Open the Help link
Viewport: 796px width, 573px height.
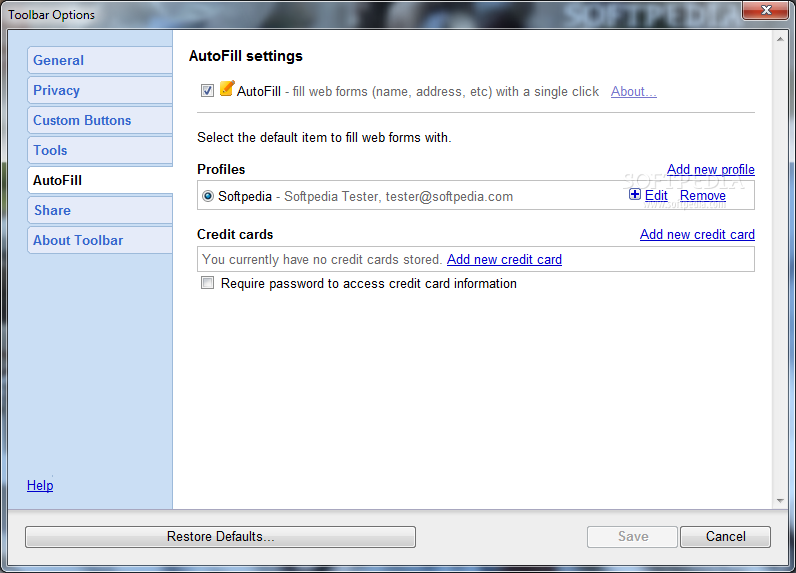tap(40, 485)
